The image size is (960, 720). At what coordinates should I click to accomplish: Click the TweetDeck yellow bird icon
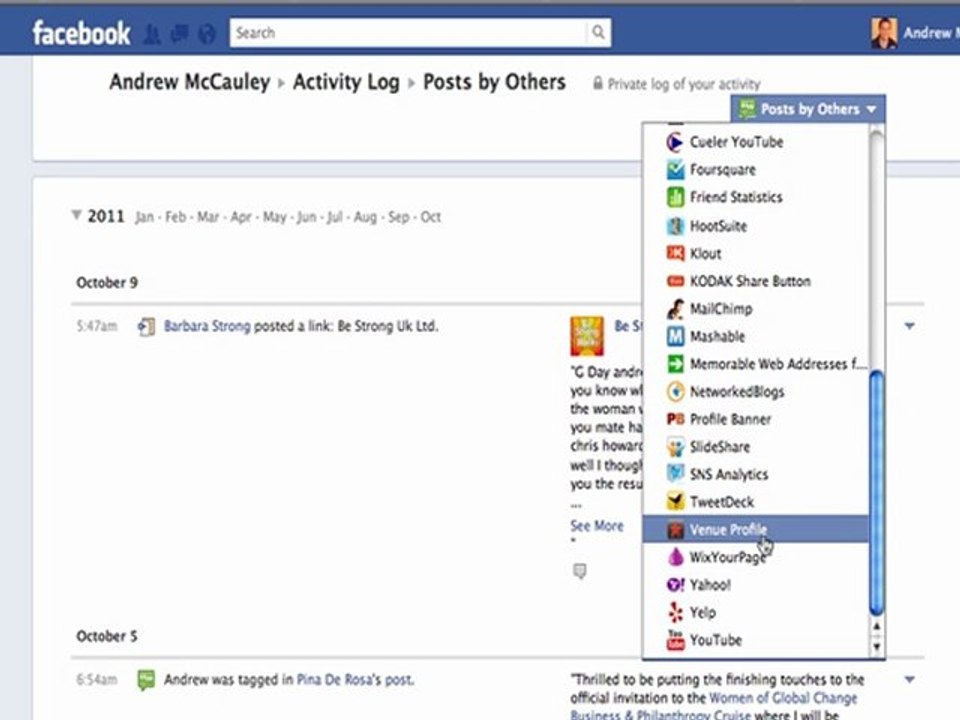(x=675, y=502)
